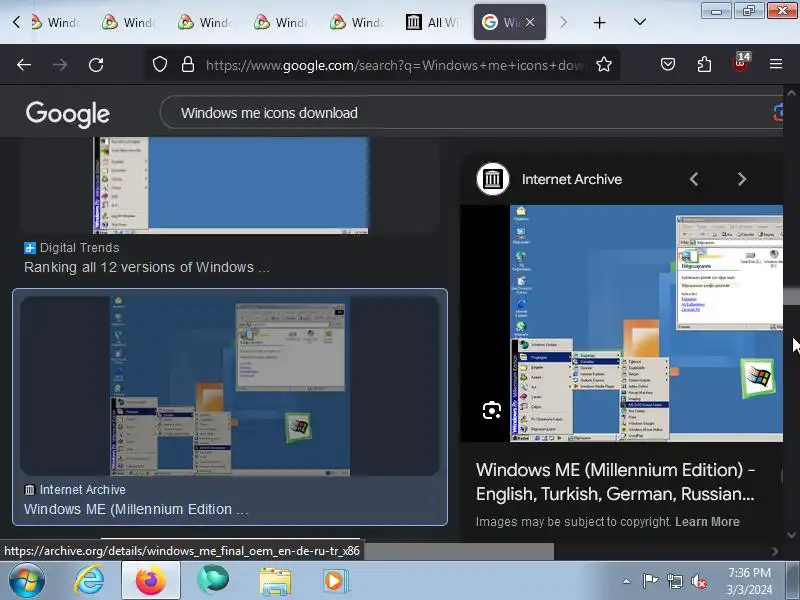The height and width of the screenshot is (600, 800).
Task: Open the Ranking all 12 versions of Windows link
Action: [x=147, y=267]
